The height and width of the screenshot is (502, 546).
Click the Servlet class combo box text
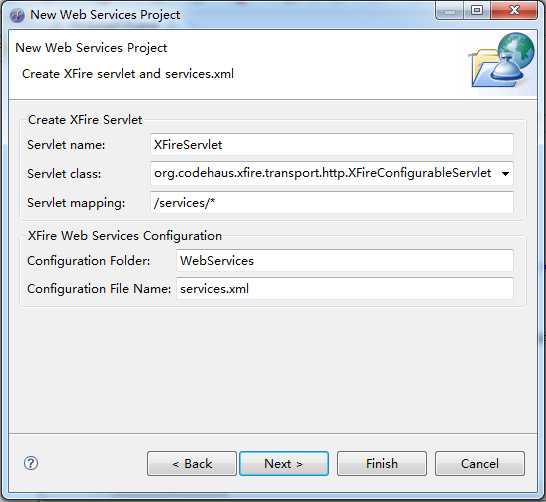click(x=322, y=173)
